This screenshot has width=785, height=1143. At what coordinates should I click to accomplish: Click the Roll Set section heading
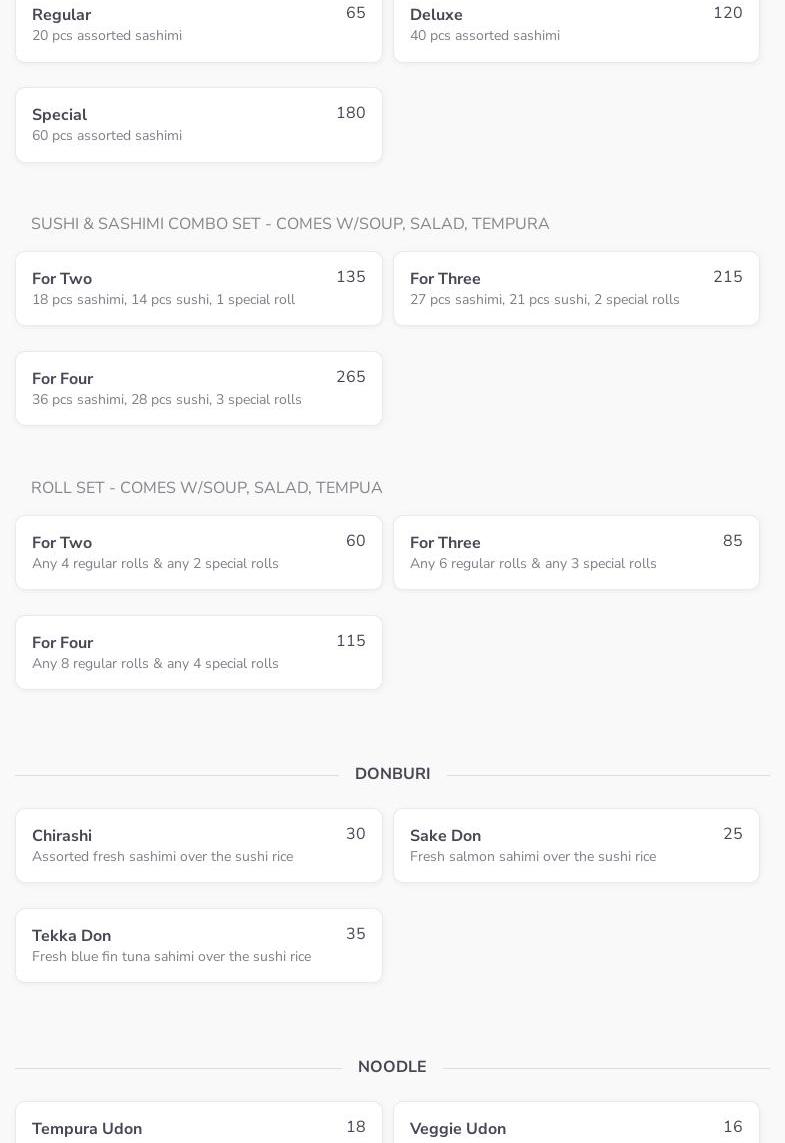(x=206, y=488)
